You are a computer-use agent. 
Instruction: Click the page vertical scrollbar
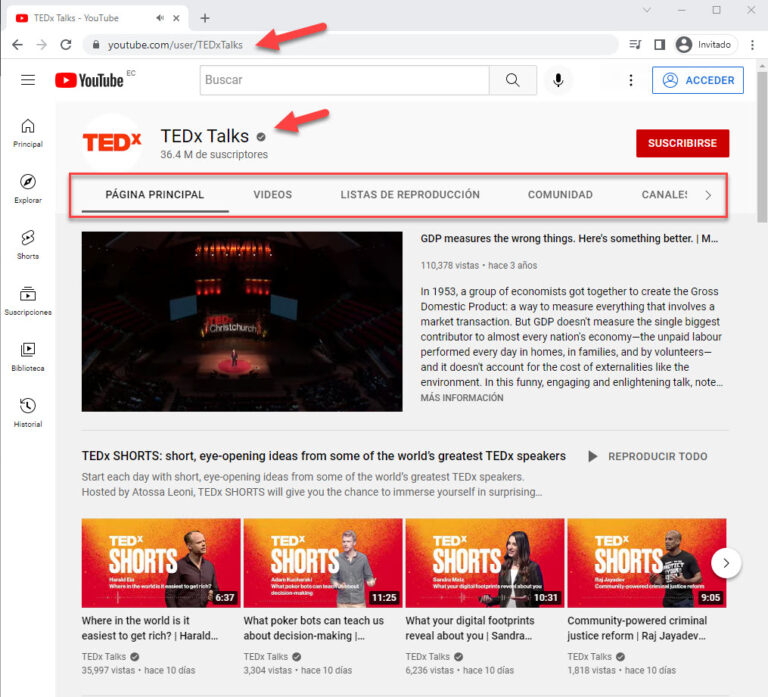tap(762, 147)
